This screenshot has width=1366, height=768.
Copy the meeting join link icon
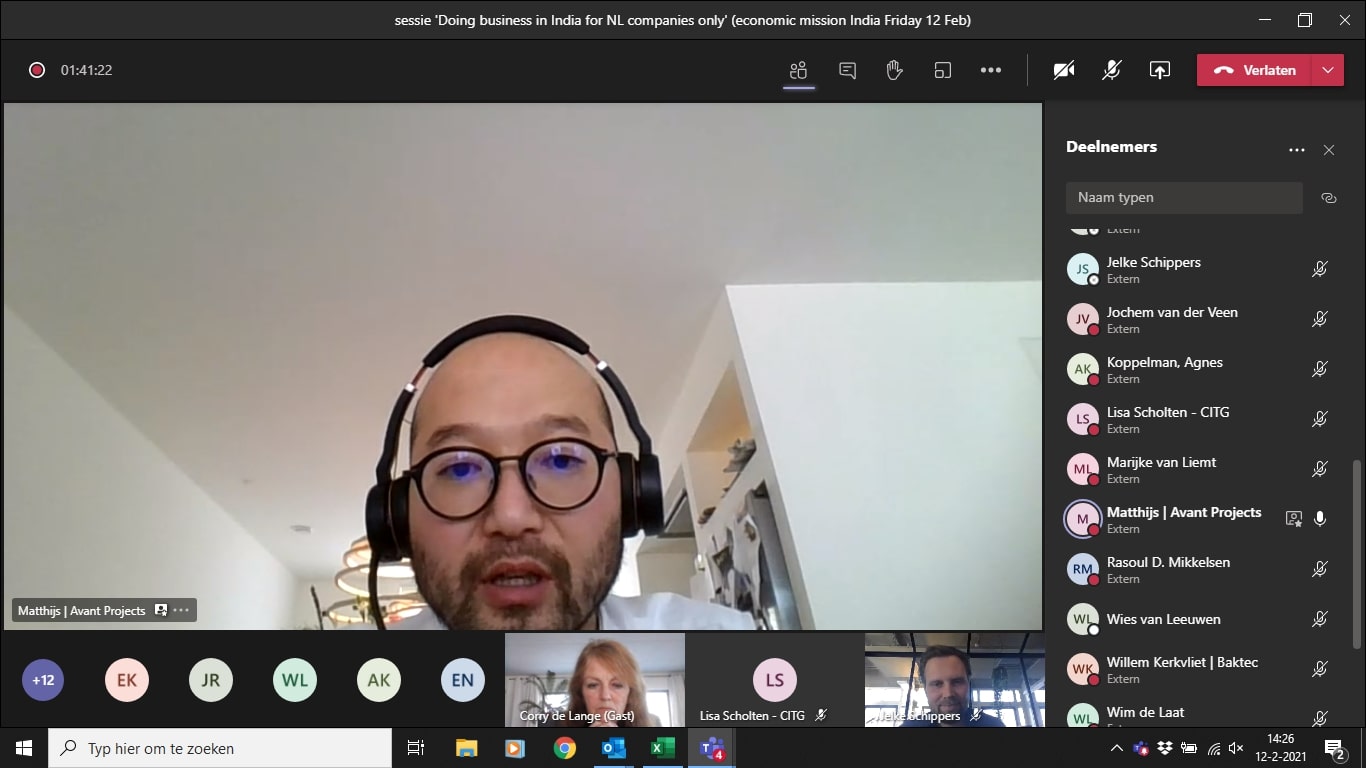[x=1328, y=198]
